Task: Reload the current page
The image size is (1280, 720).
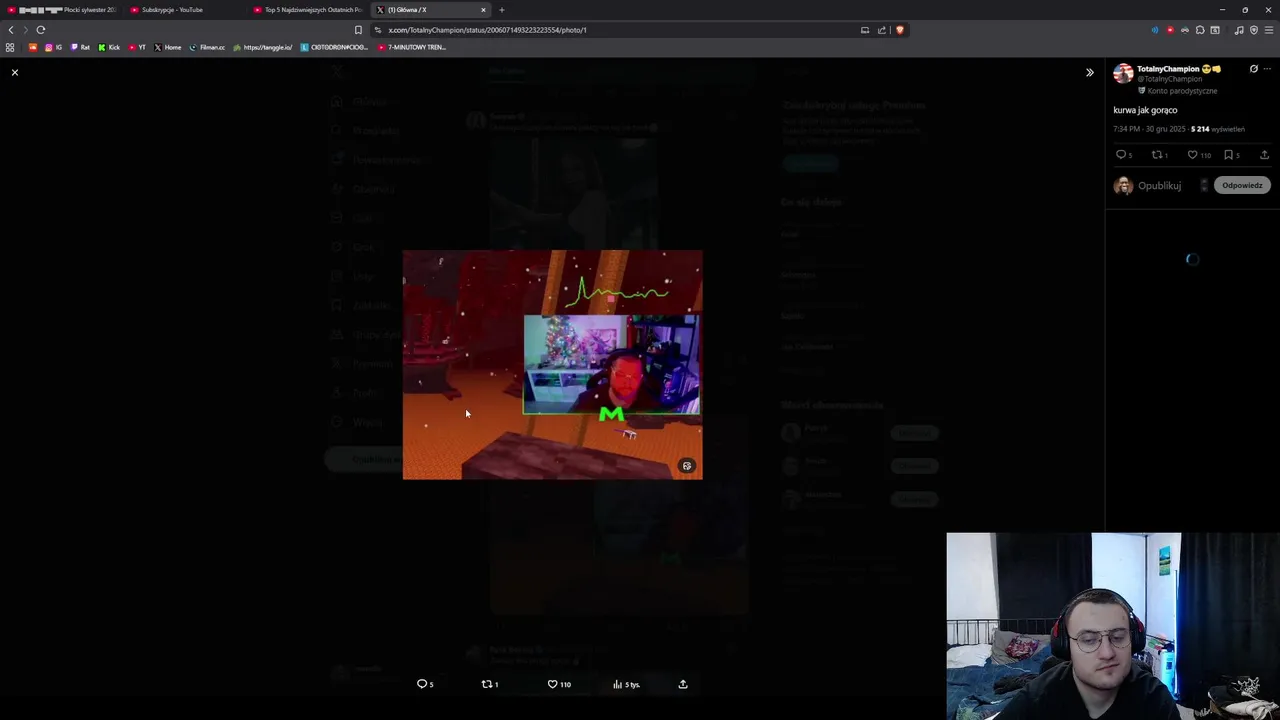Action: pos(41,30)
